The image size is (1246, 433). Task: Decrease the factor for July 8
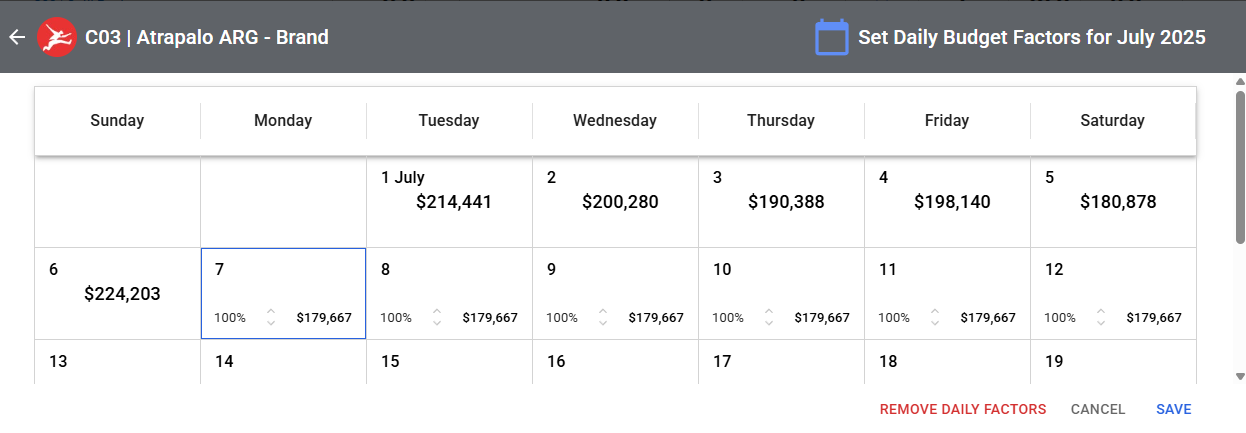436,323
